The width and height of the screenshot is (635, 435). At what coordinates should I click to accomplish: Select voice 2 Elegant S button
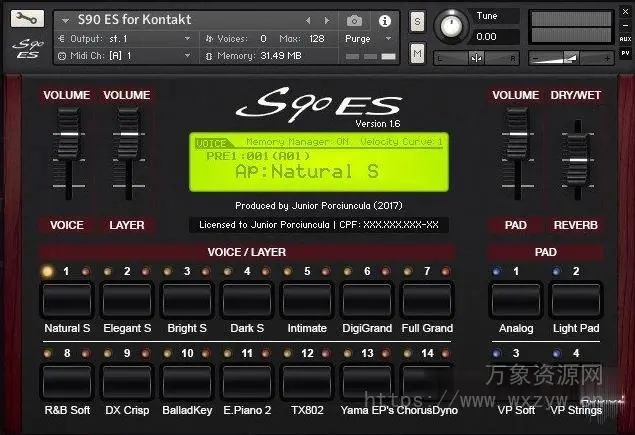127,300
